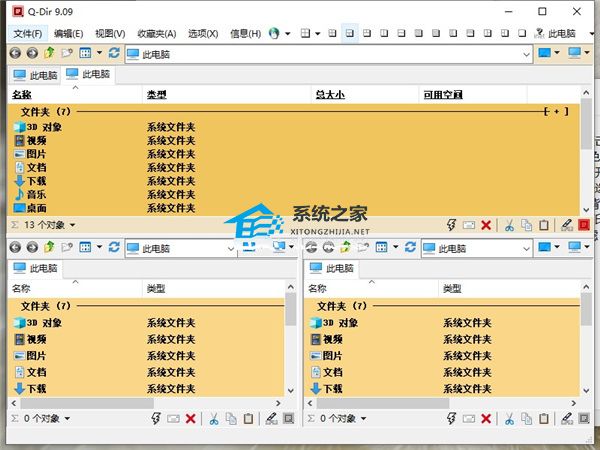The width and height of the screenshot is (600, 450).
Task: Click the bottom-left pane horizontal scrollbar
Action: click(x=87, y=403)
